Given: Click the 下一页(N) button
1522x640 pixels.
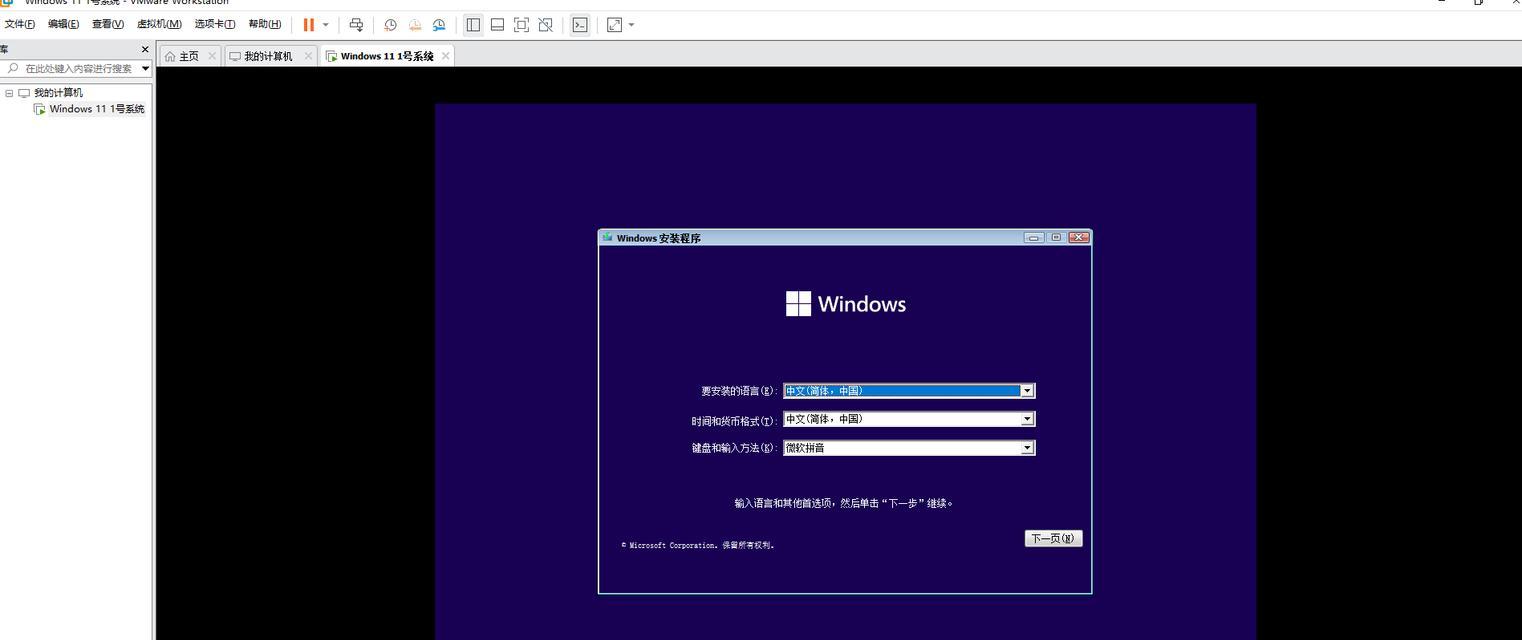Looking at the screenshot, I should coord(1053,538).
